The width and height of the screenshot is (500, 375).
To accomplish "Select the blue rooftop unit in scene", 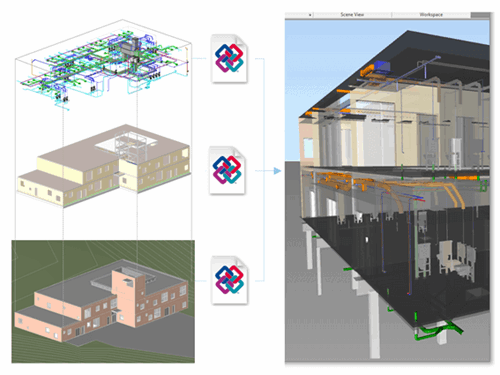I will click(382, 67).
